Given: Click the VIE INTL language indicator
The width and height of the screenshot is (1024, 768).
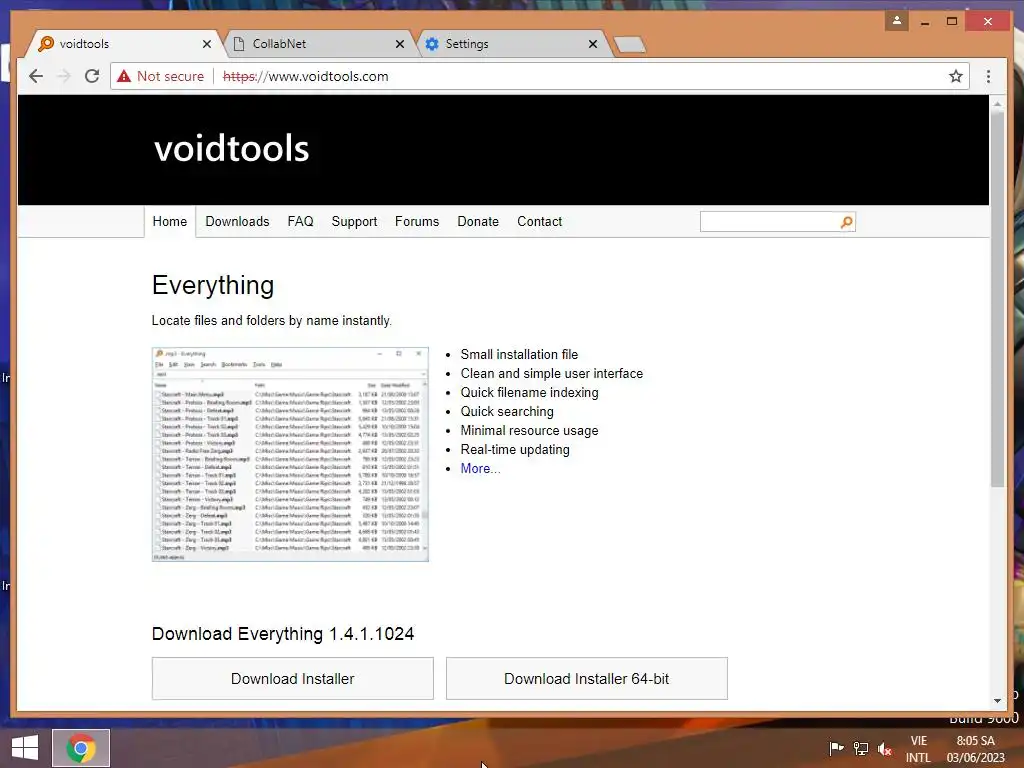Looking at the screenshot, I should [918, 749].
